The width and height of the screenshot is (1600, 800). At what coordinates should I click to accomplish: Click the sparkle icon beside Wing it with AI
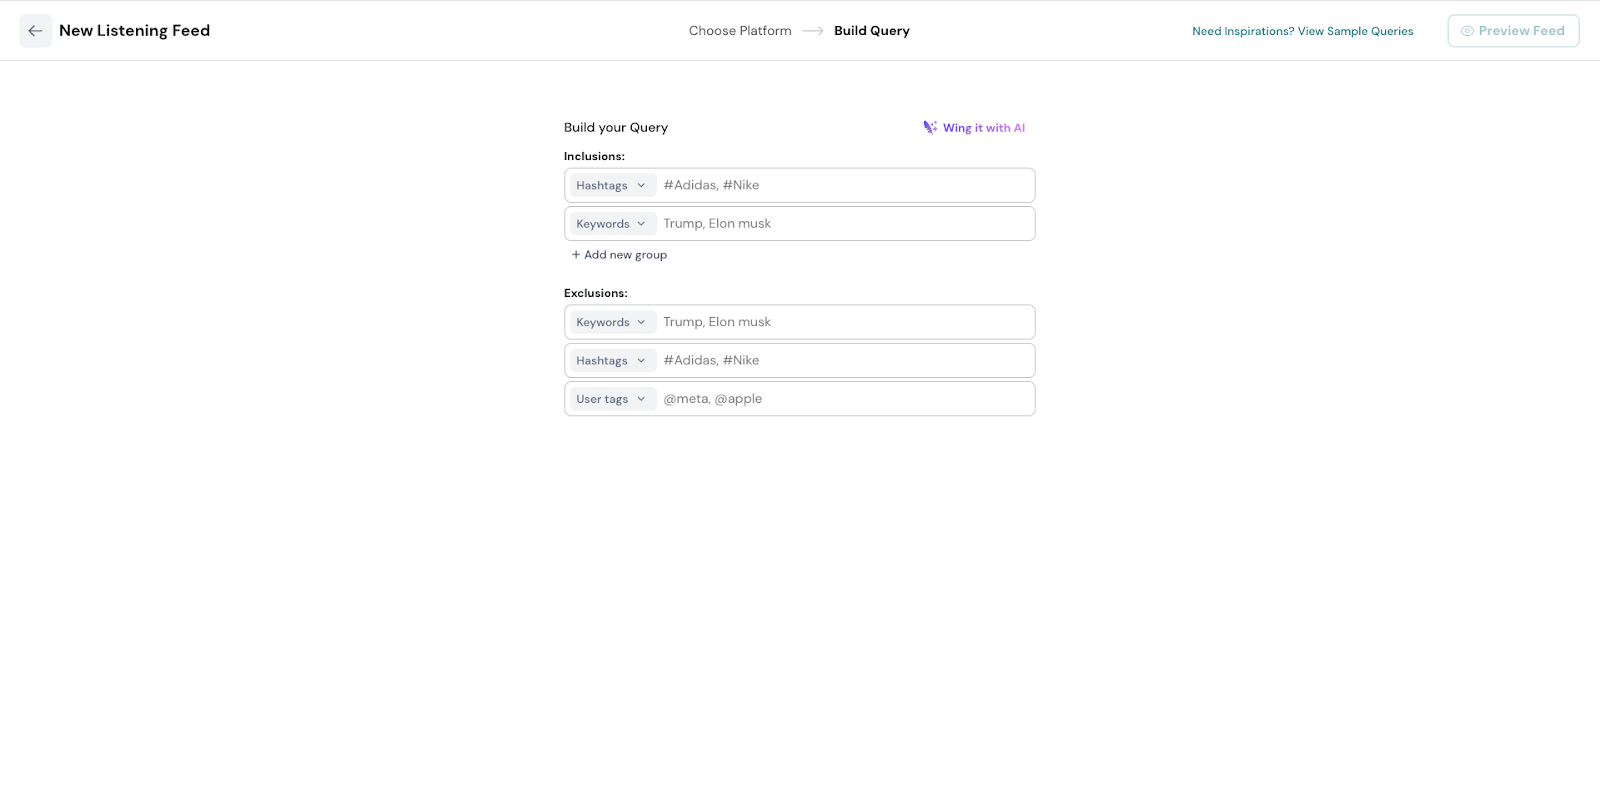[x=930, y=128]
